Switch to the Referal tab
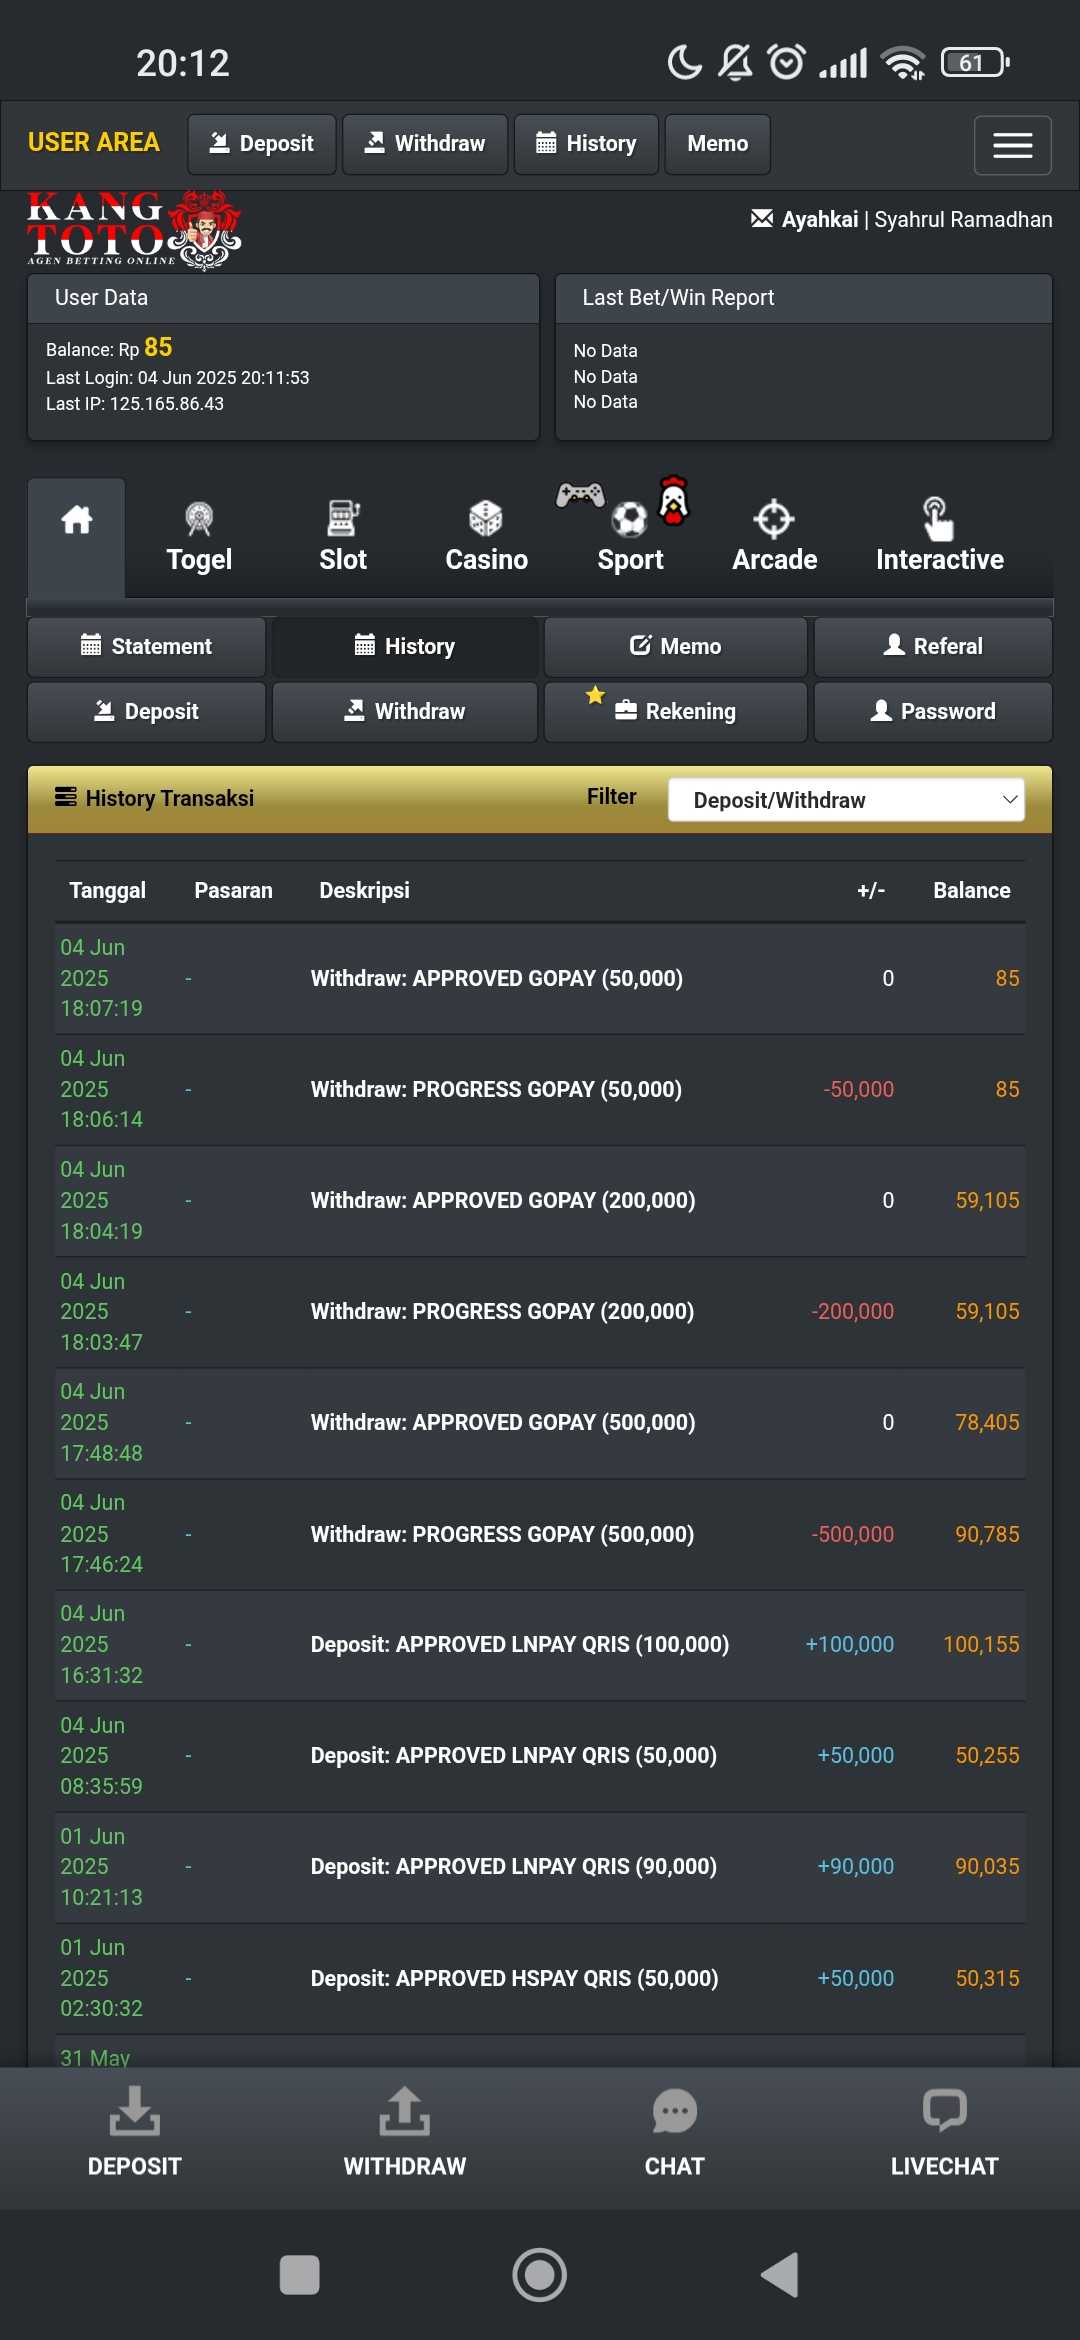Image resolution: width=1080 pixels, height=2340 pixels. (x=933, y=647)
